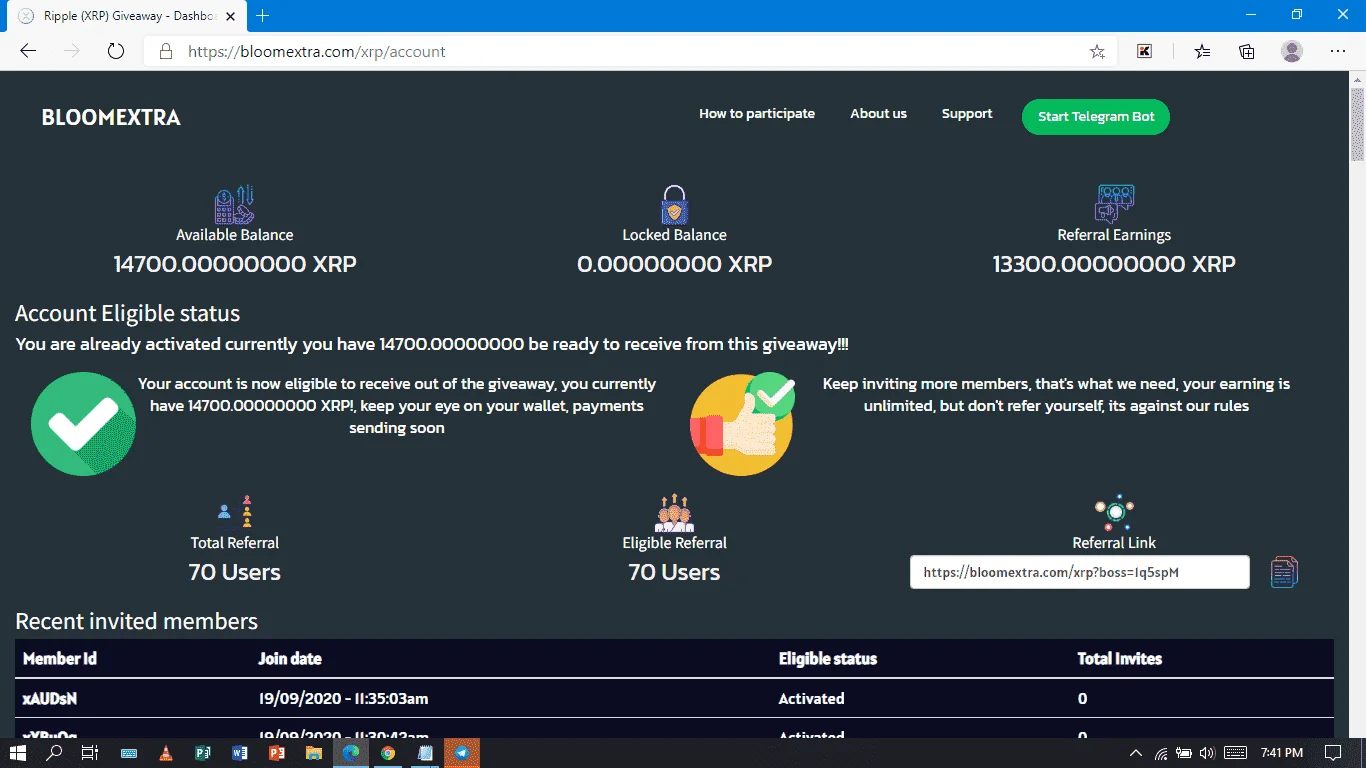Click the Eligible Referral group icon
Image resolution: width=1366 pixels, height=768 pixels.
tap(675, 512)
